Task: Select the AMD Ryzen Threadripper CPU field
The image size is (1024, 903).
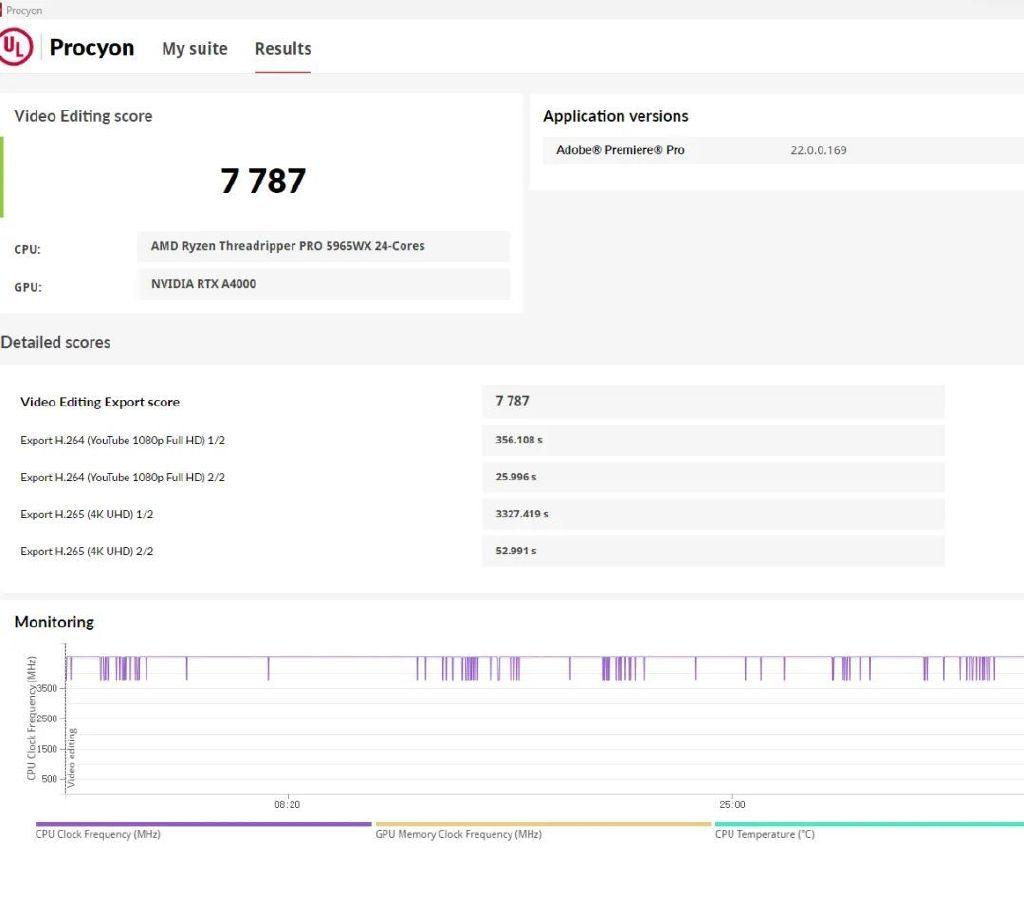Action: click(x=322, y=246)
